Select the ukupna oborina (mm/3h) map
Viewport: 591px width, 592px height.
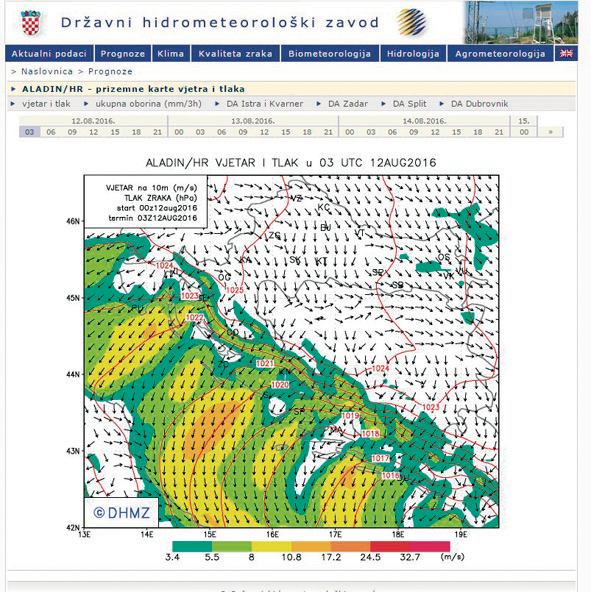tap(148, 104)
